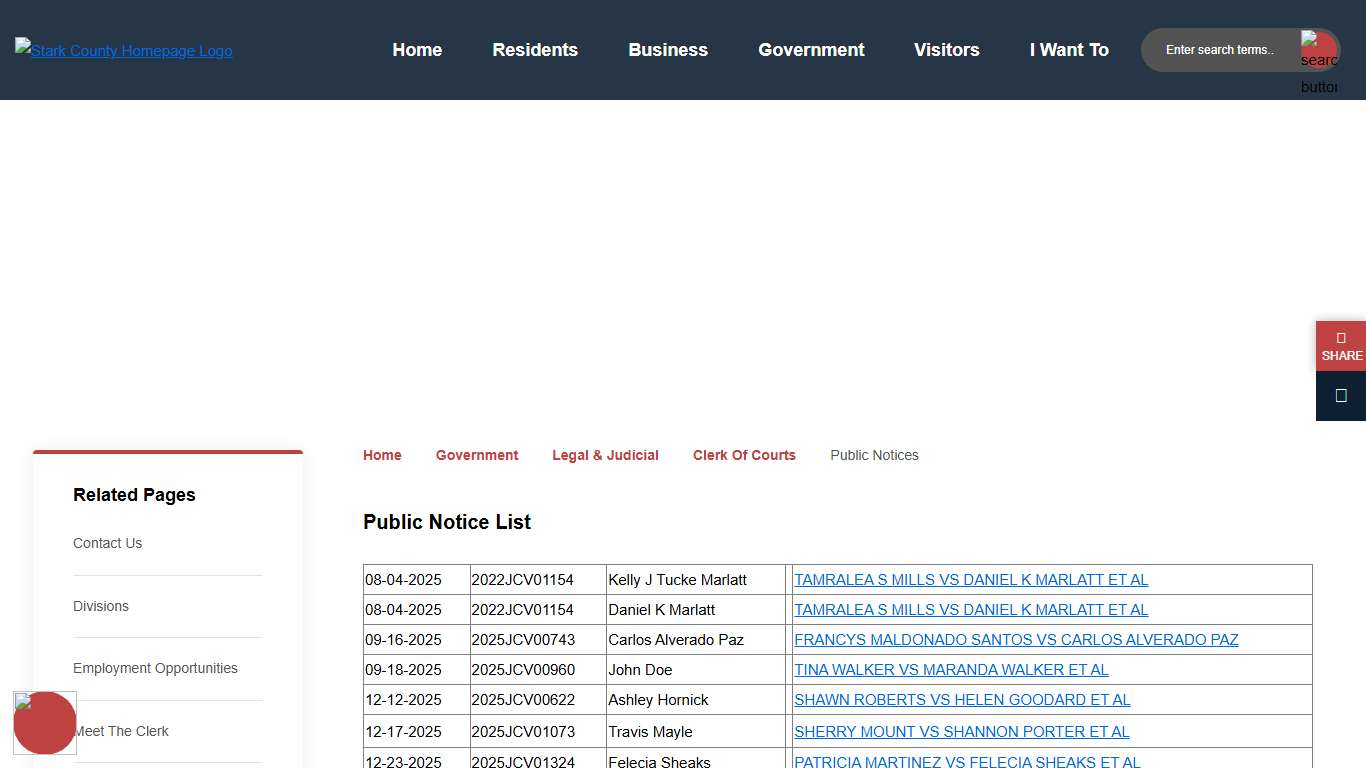Click inside the search terms field

tap(1220, 50)
